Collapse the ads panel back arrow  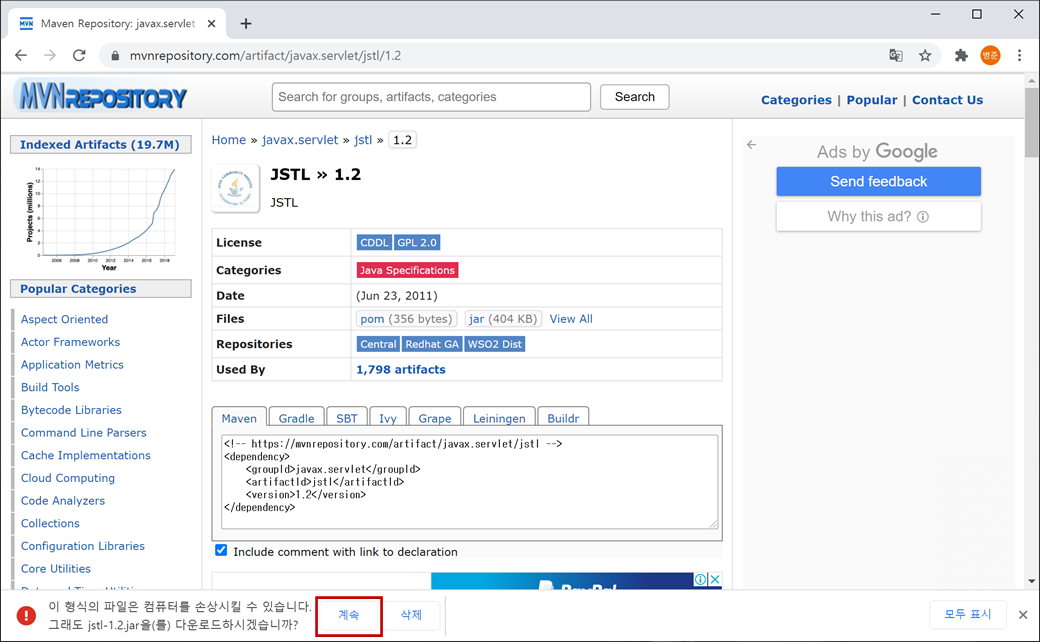pos(751,145)
